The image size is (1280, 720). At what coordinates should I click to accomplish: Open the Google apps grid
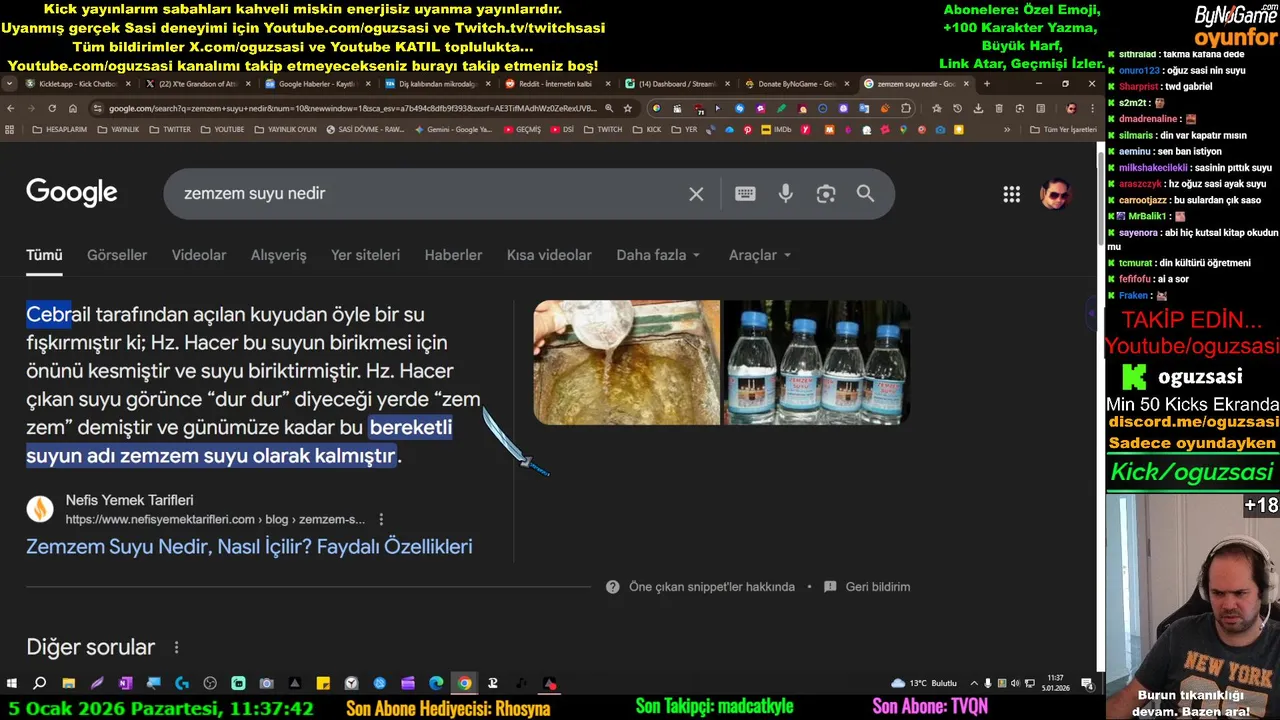pos(1012,194)
